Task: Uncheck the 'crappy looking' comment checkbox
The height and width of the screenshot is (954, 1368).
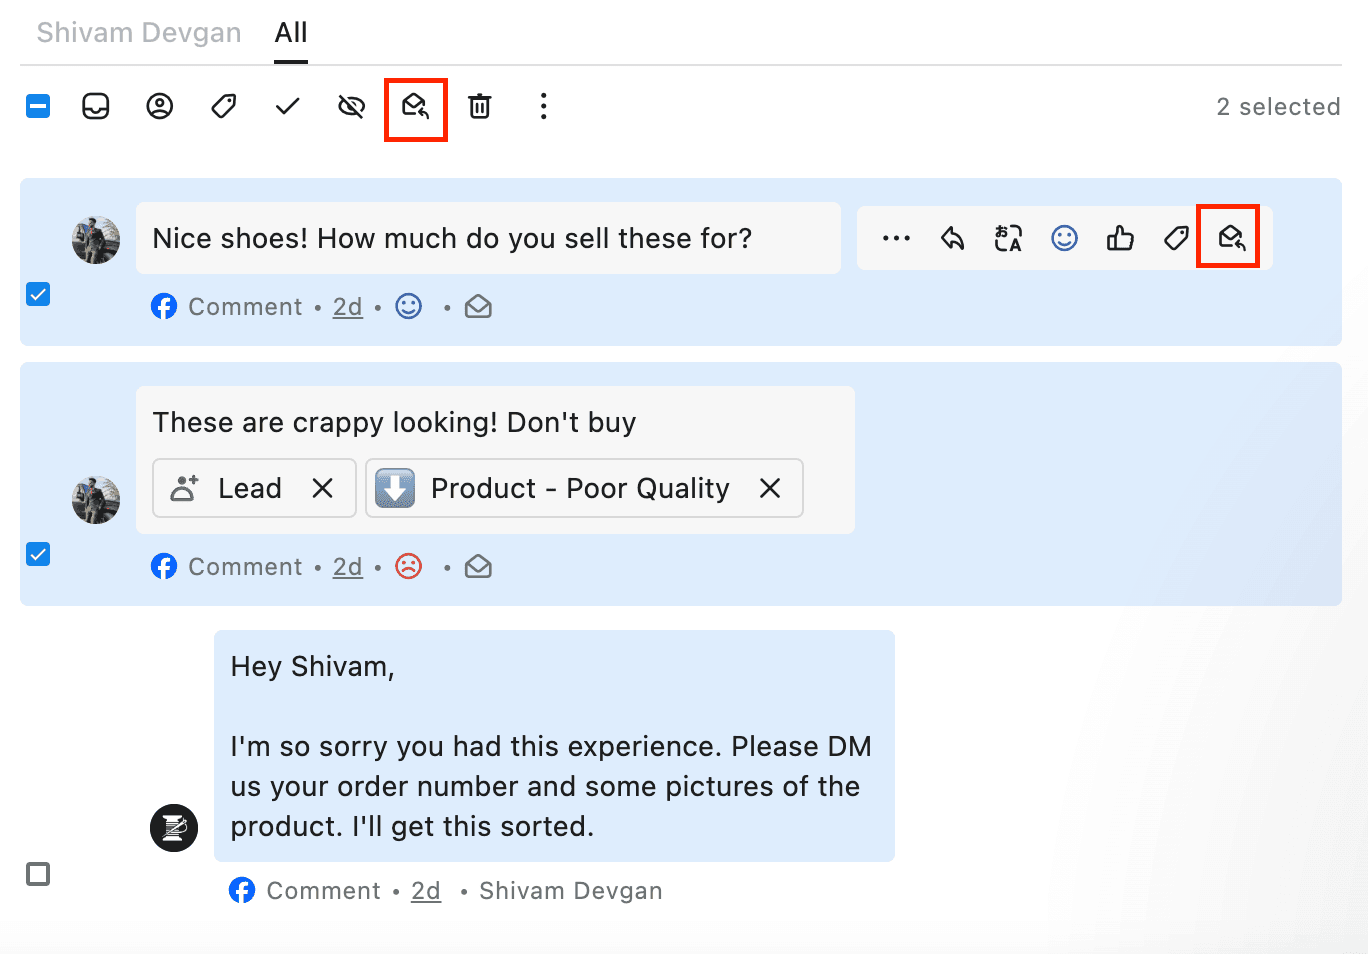Action: pos(38,554)
